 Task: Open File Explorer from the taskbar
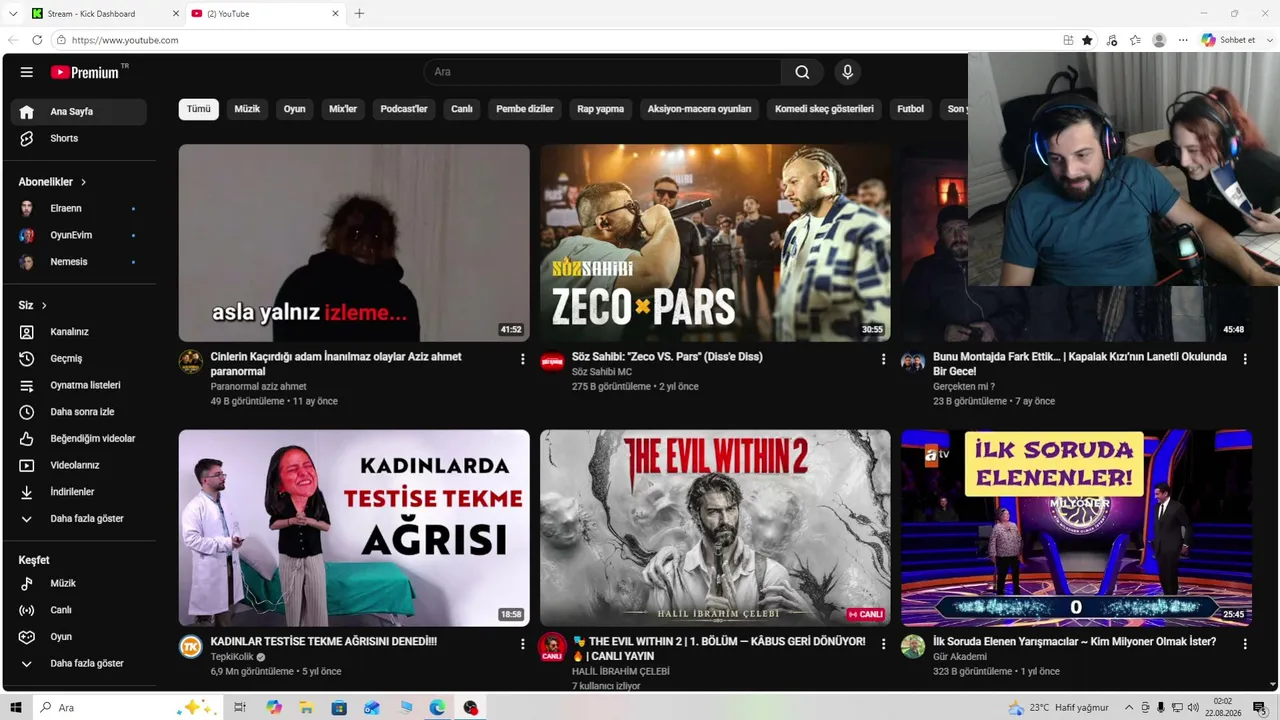(x=307, y=707)
